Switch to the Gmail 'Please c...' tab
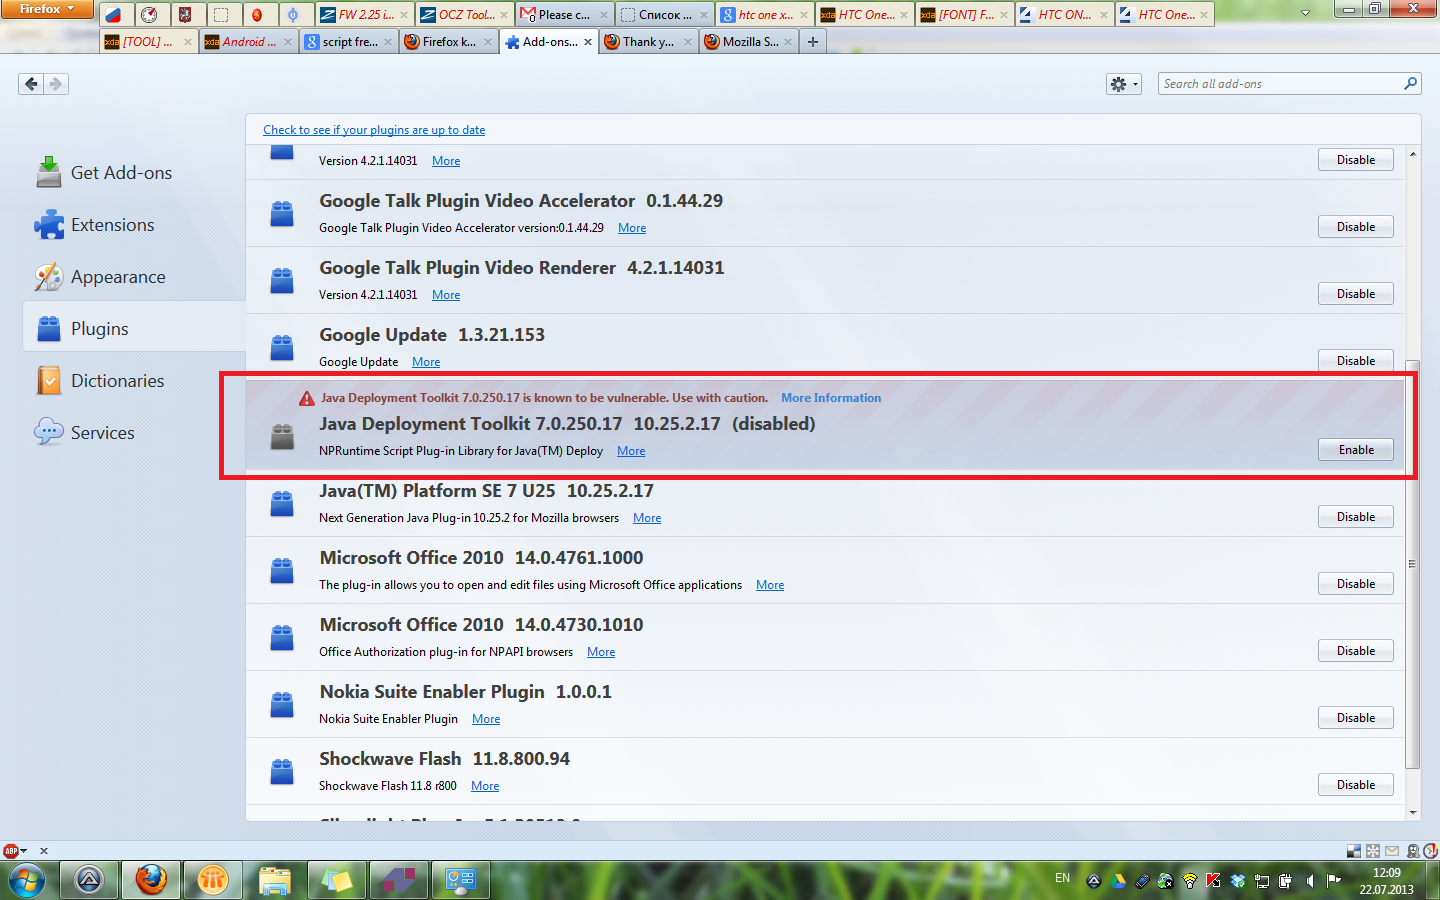This screenshot has height=900, width=1440. click(x=564, y=15)
